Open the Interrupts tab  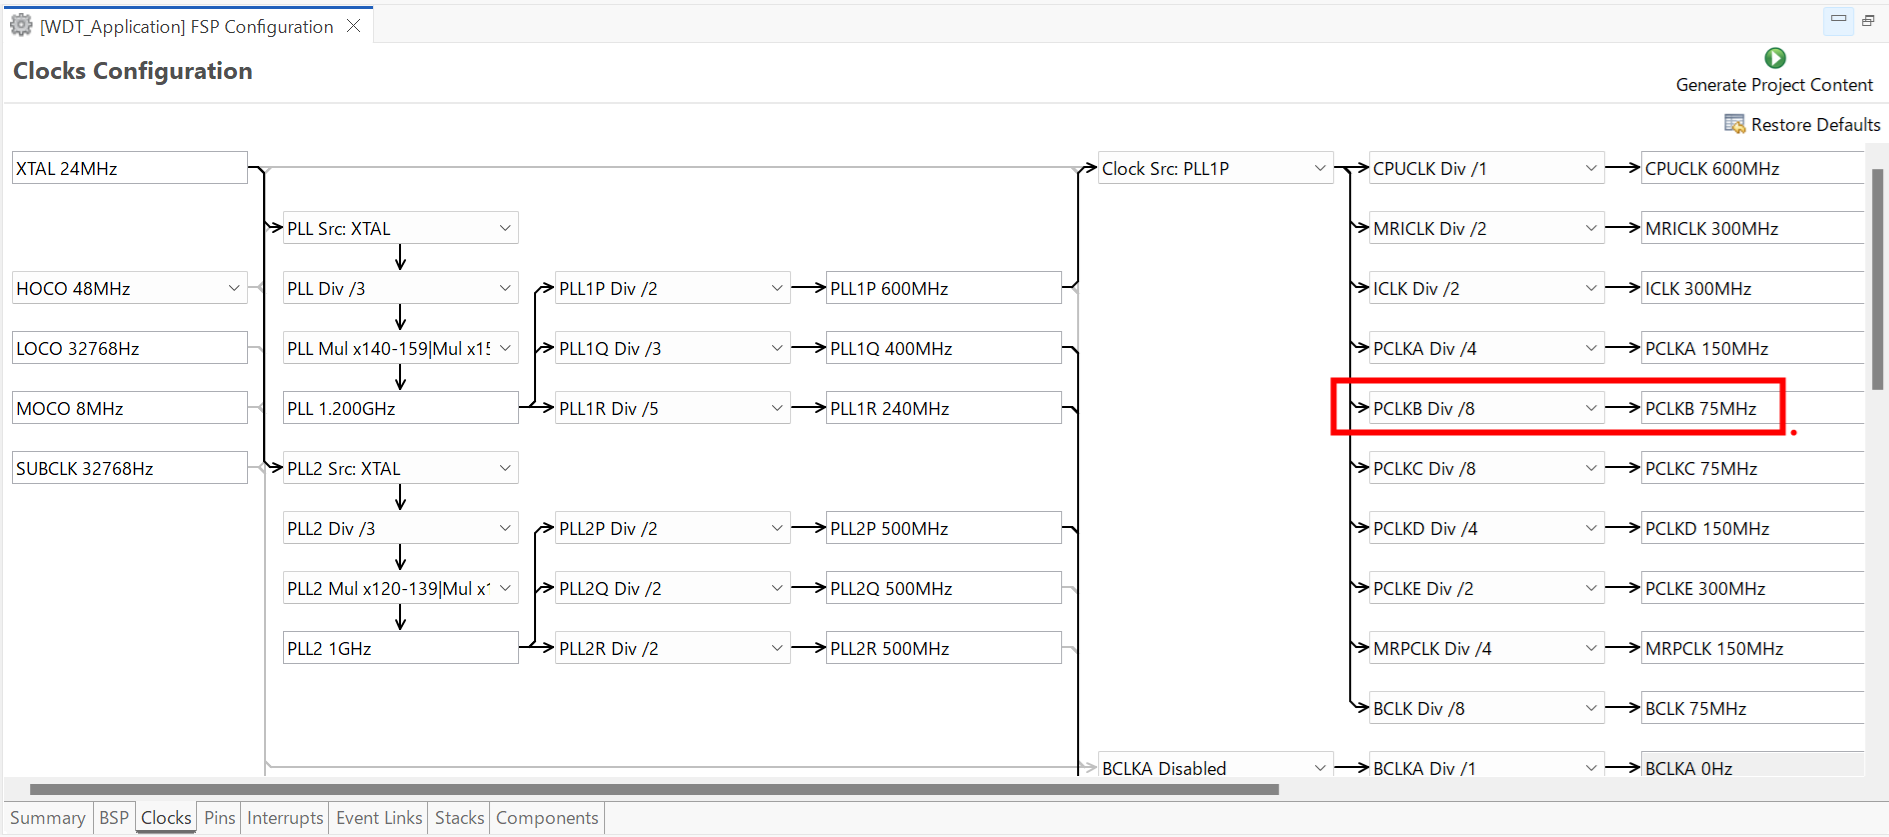[285, 818]
